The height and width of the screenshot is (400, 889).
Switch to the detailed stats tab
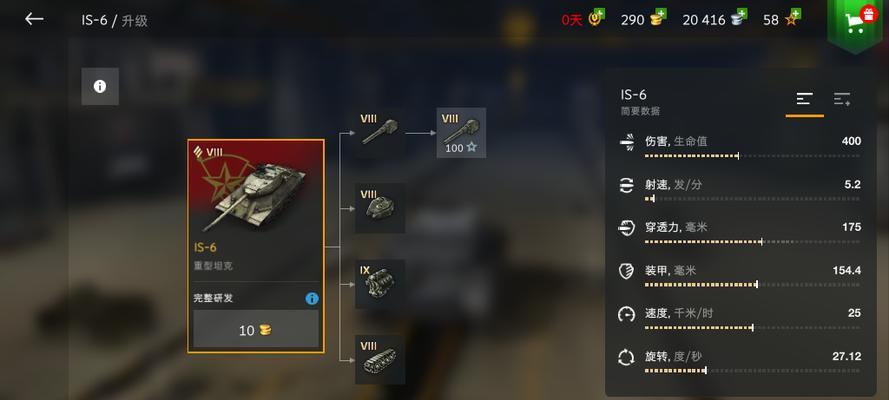coord(842,100)
